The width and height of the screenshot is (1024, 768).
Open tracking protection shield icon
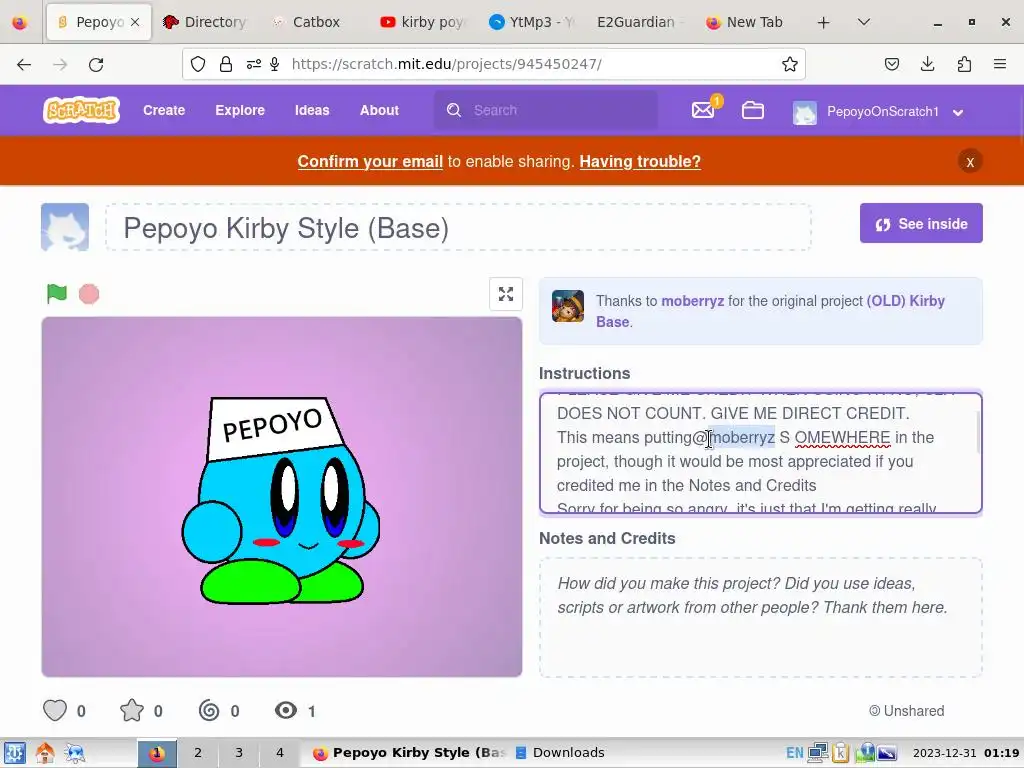click(198, 64)
